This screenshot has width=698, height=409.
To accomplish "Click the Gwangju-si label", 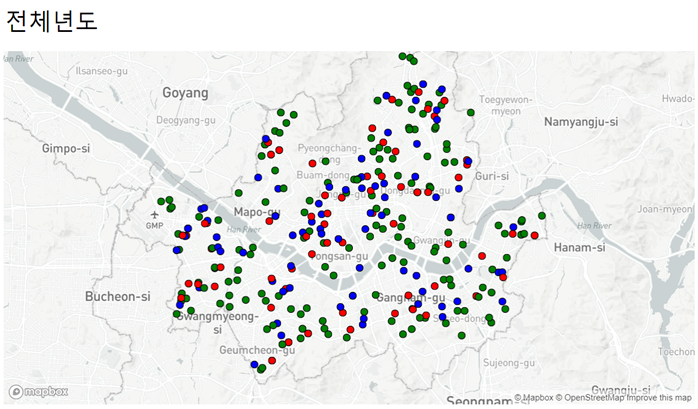I will point(621,389).
